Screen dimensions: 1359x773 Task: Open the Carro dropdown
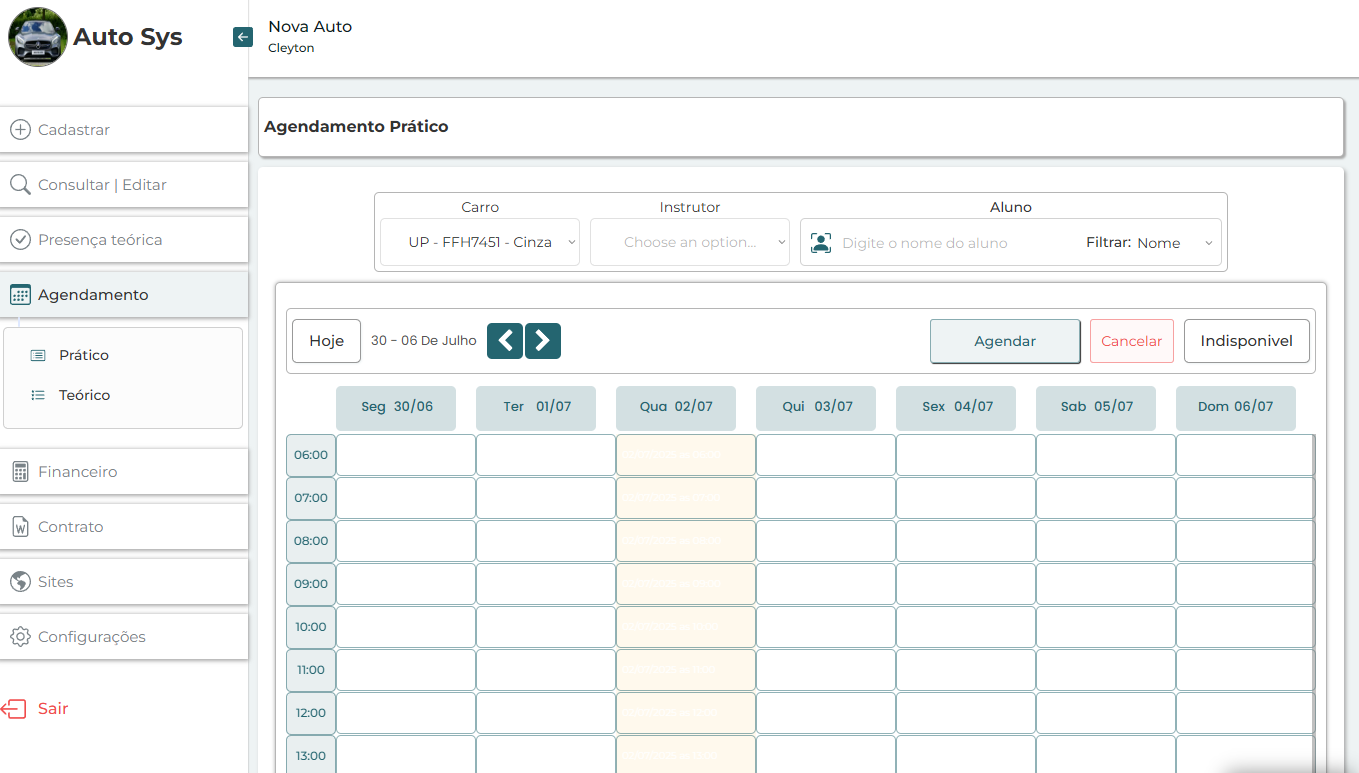(x=480, y=242)
